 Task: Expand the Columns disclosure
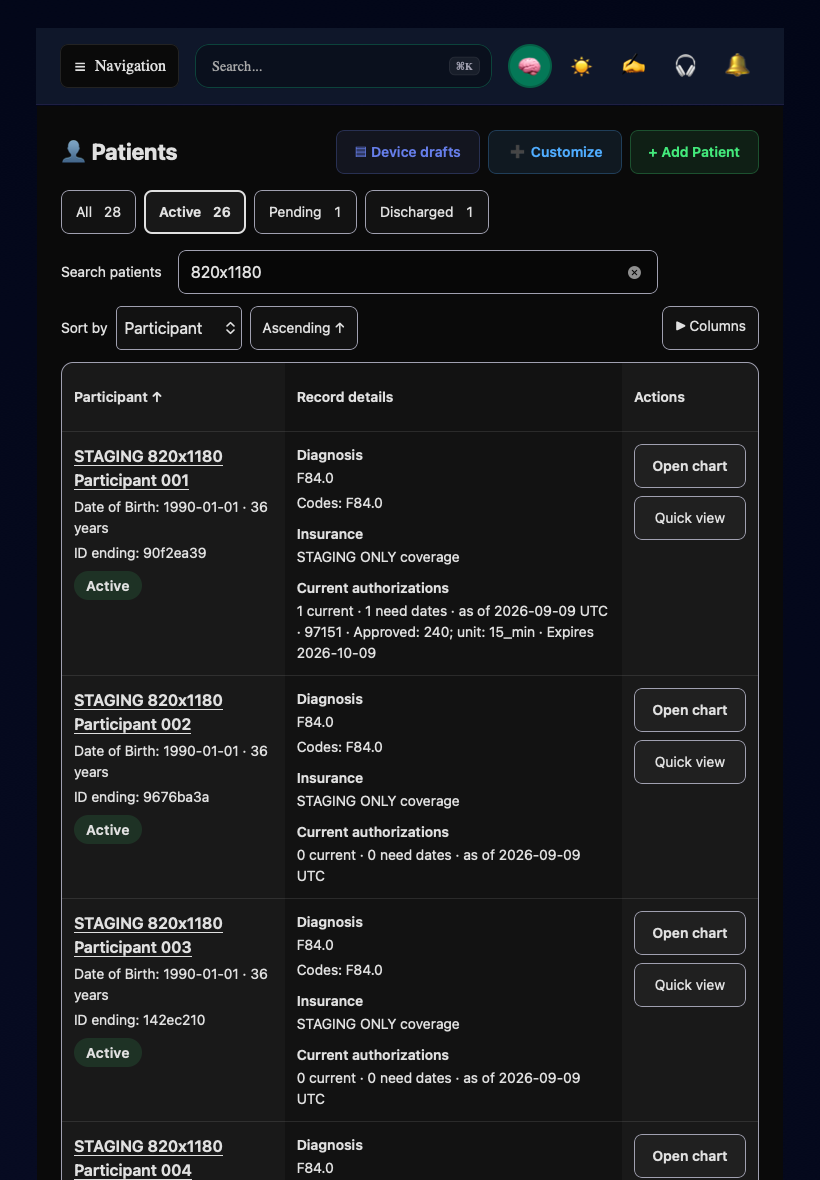[710, 328]
